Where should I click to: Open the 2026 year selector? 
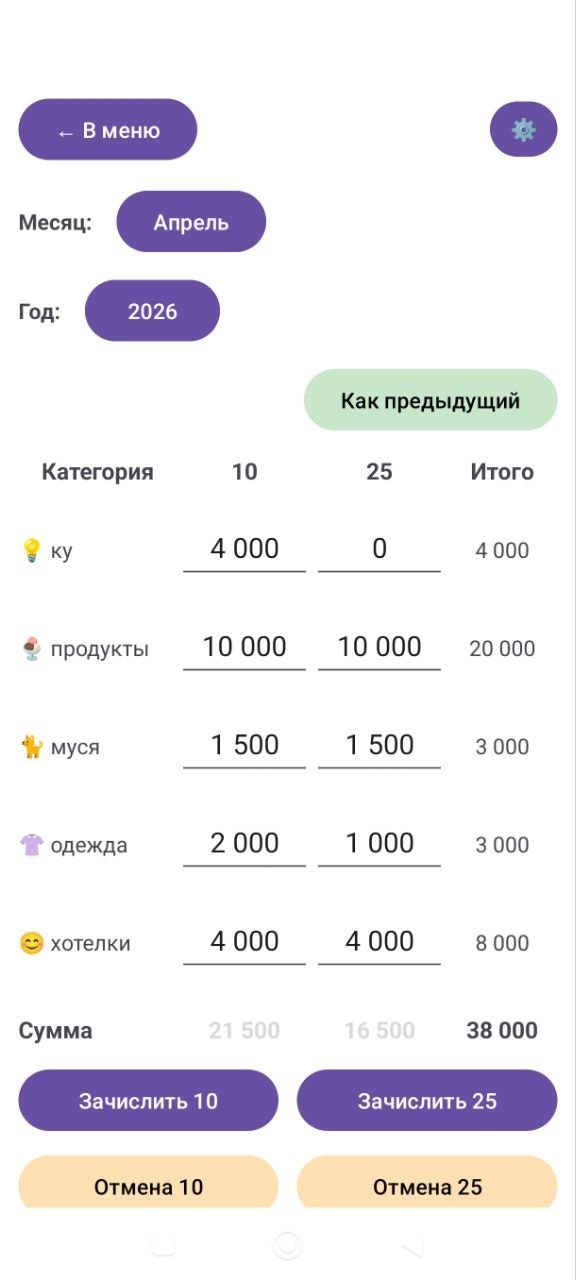pos(152,310)
